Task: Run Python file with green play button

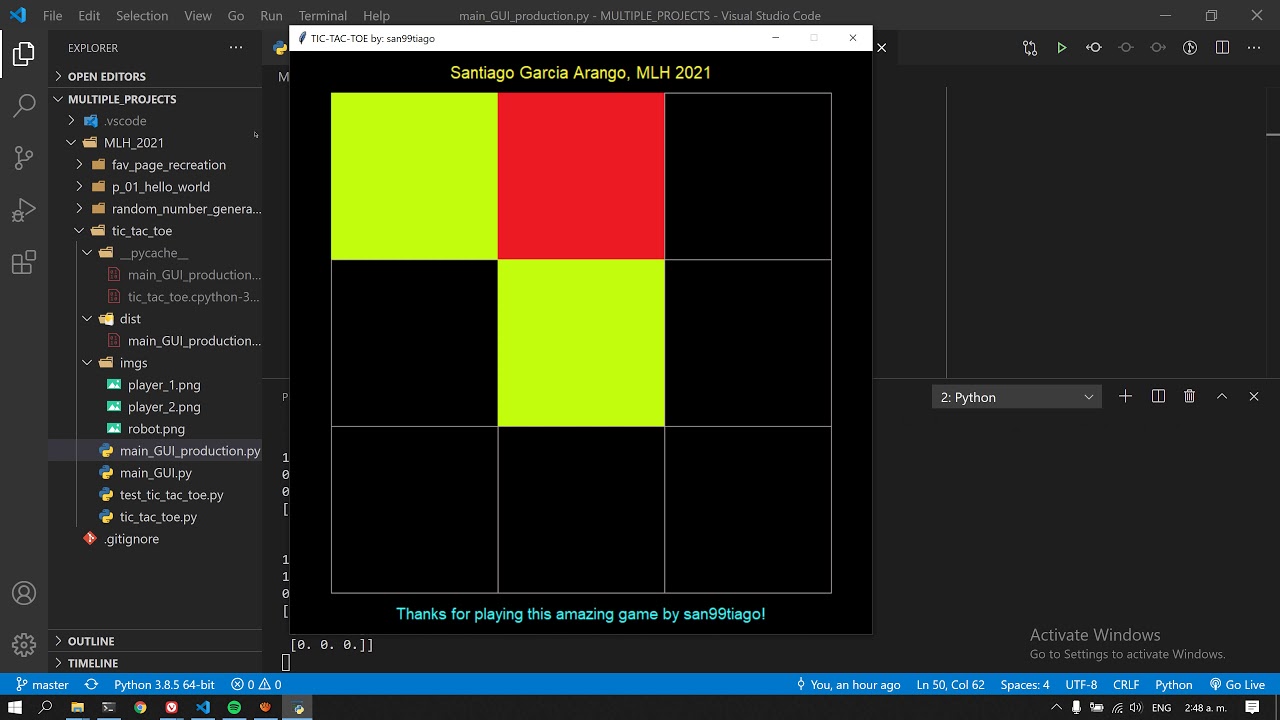Action: [1062, 48]
